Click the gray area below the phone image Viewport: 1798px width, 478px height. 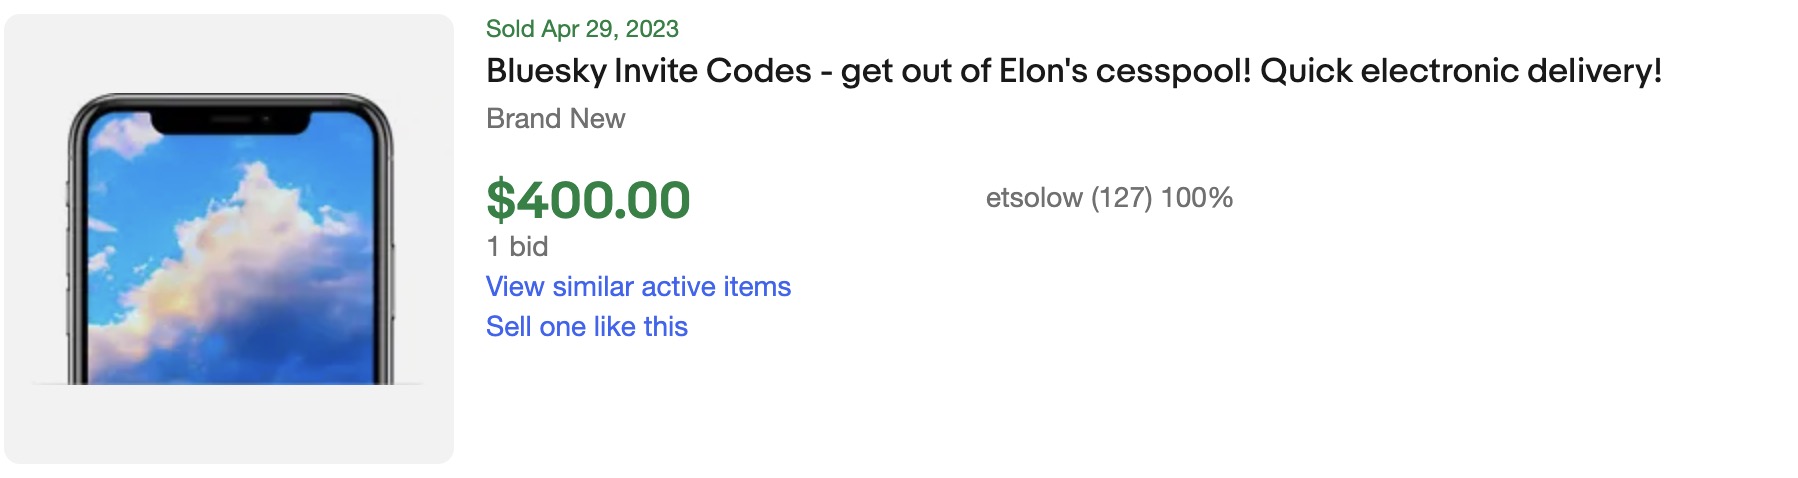click(229, 425)
